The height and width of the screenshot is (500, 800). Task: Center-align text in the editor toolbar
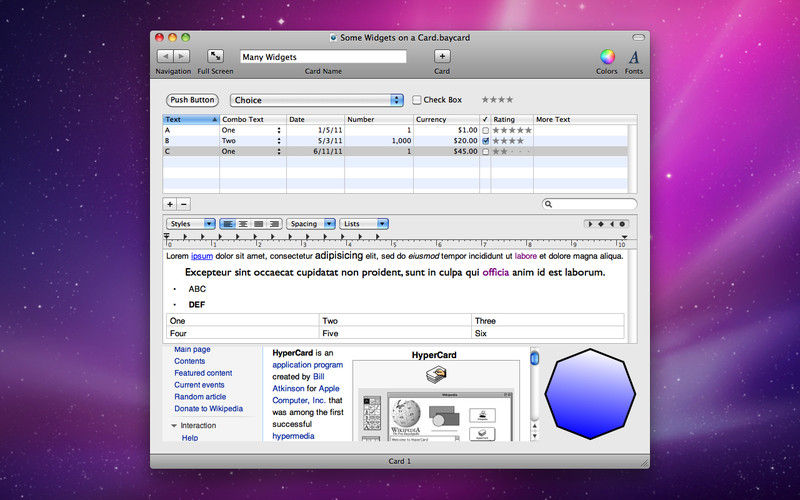point(243,223)
